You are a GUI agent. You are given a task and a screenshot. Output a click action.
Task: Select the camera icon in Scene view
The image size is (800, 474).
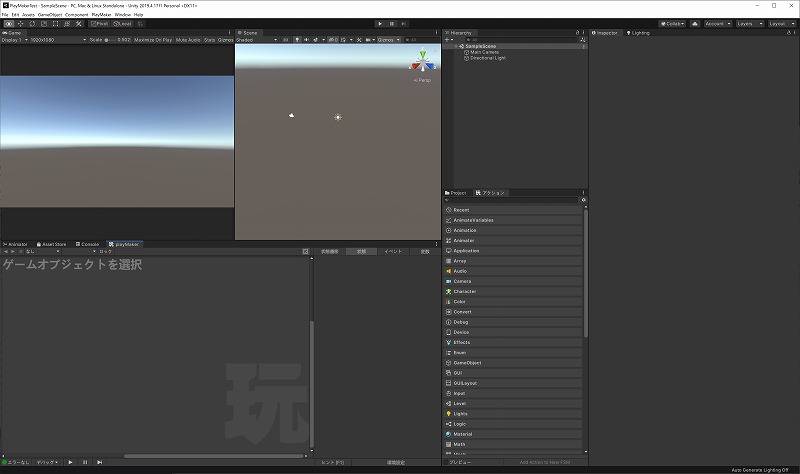point(291,115)
